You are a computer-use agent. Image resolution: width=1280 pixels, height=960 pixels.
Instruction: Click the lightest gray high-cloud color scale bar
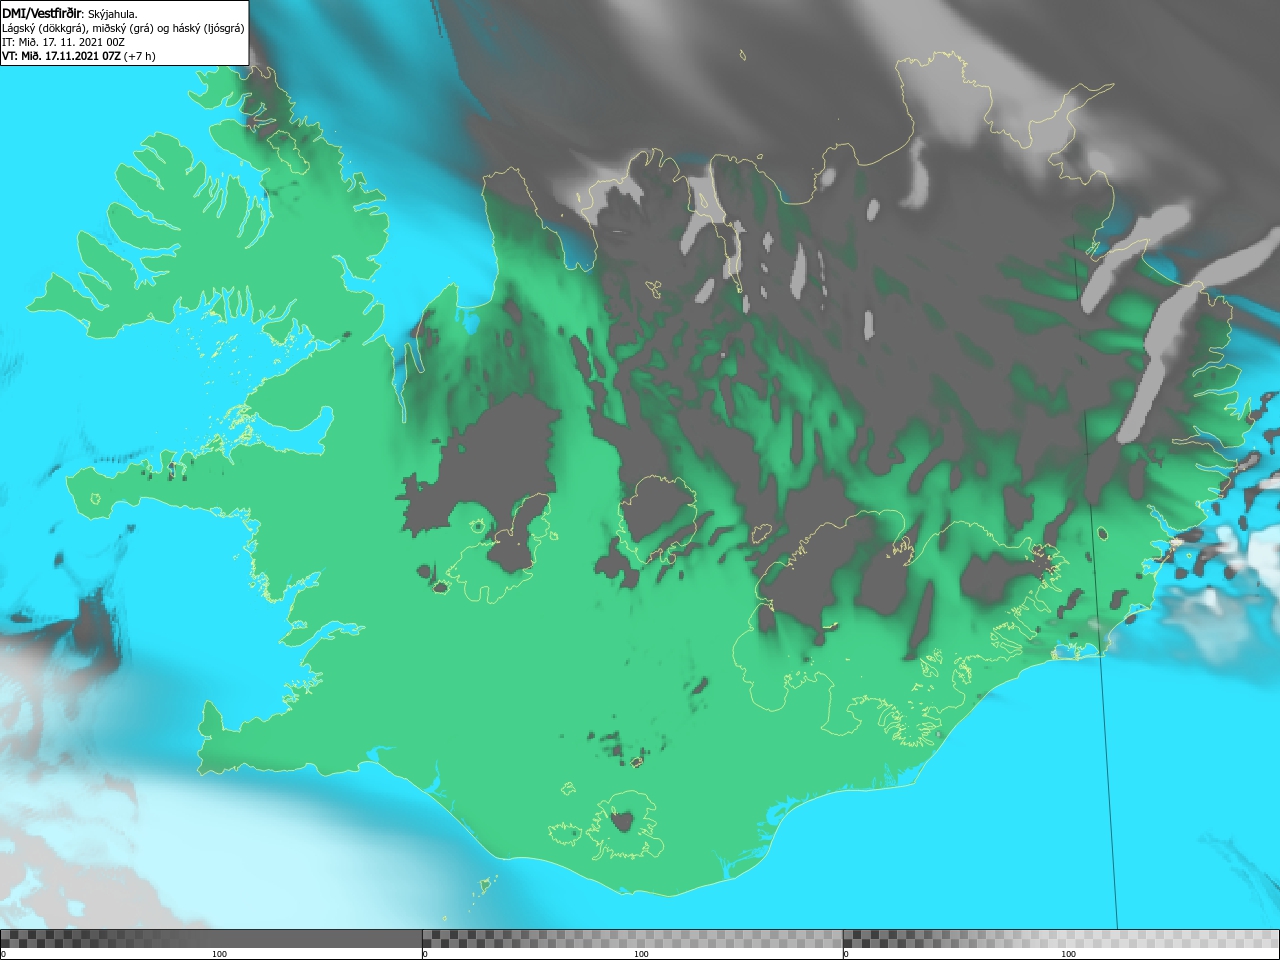(1061, 939)
